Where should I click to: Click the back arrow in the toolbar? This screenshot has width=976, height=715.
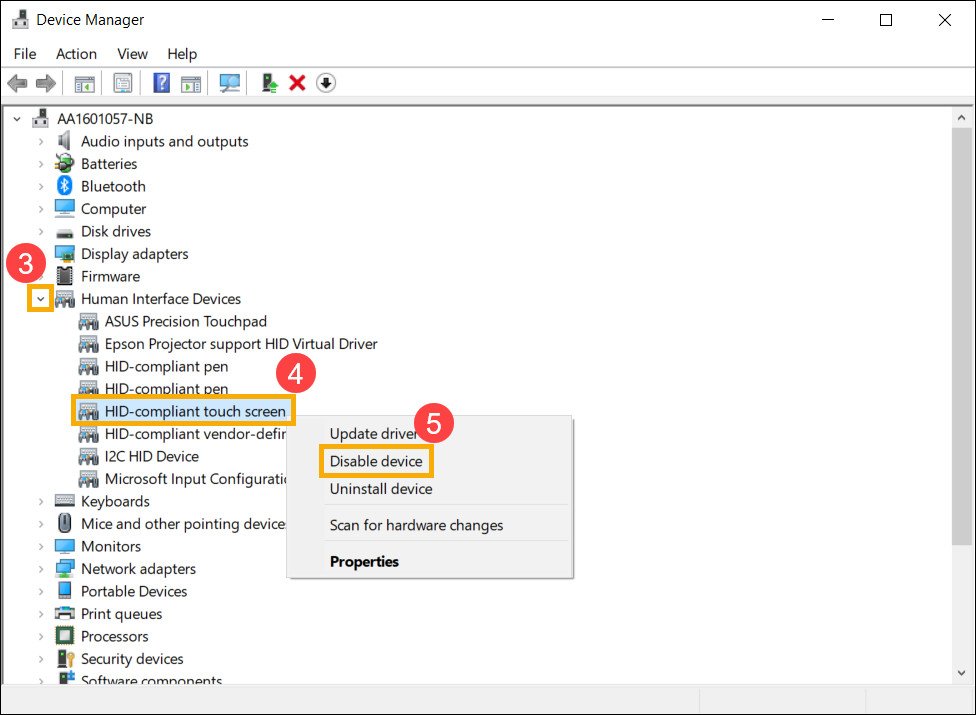pos(17,83)
